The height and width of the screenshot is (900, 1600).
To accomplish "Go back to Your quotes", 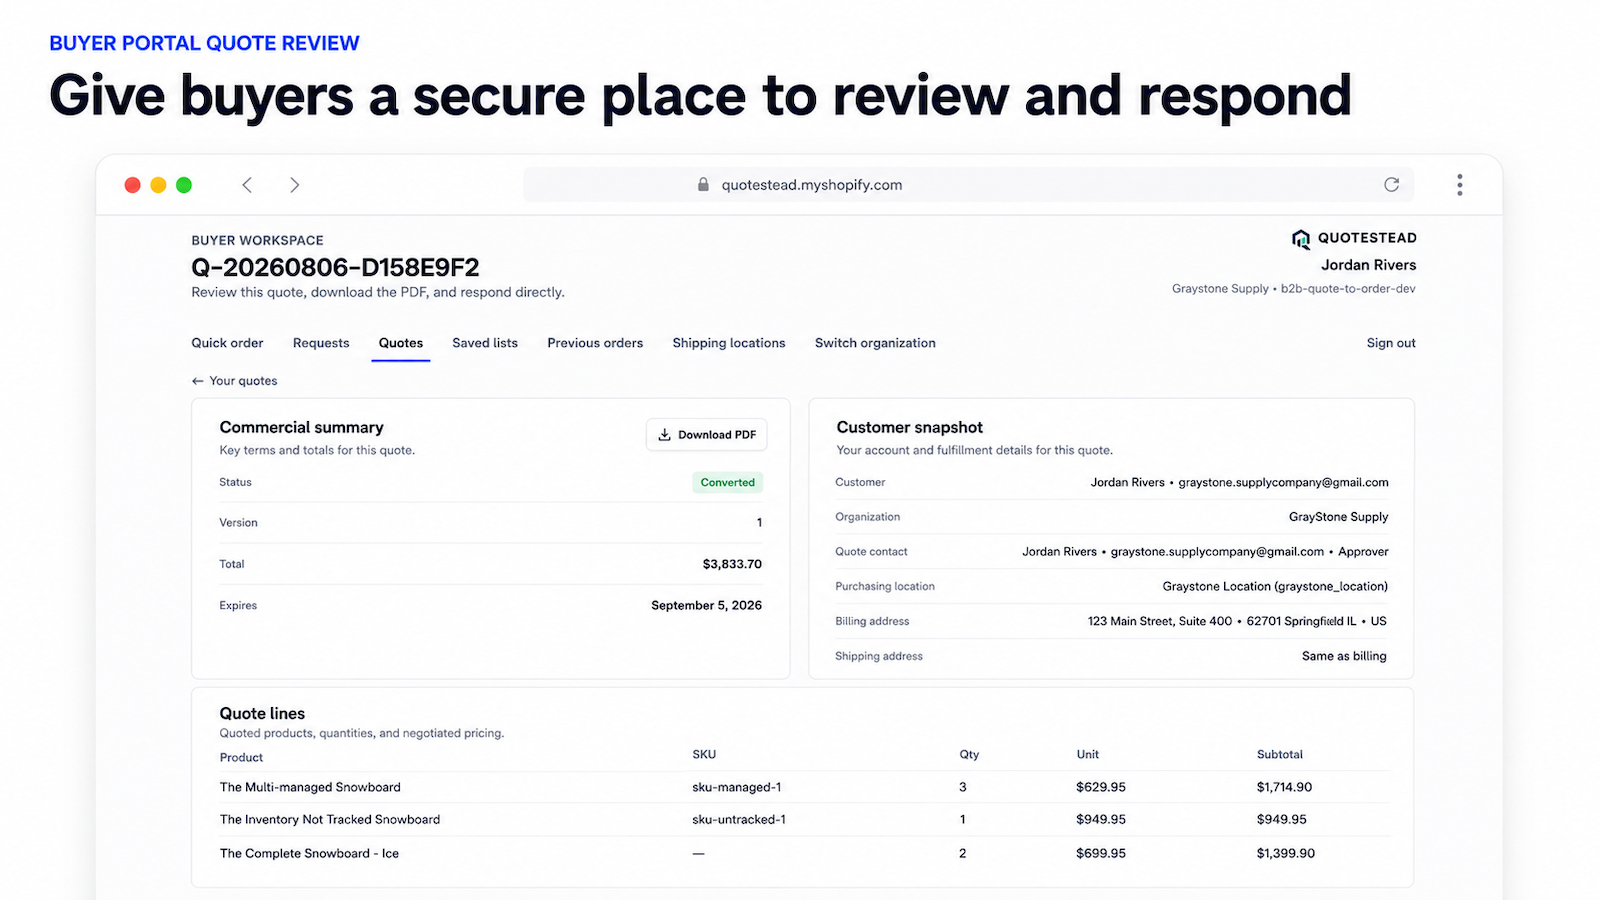I will (x=235, y=381).
